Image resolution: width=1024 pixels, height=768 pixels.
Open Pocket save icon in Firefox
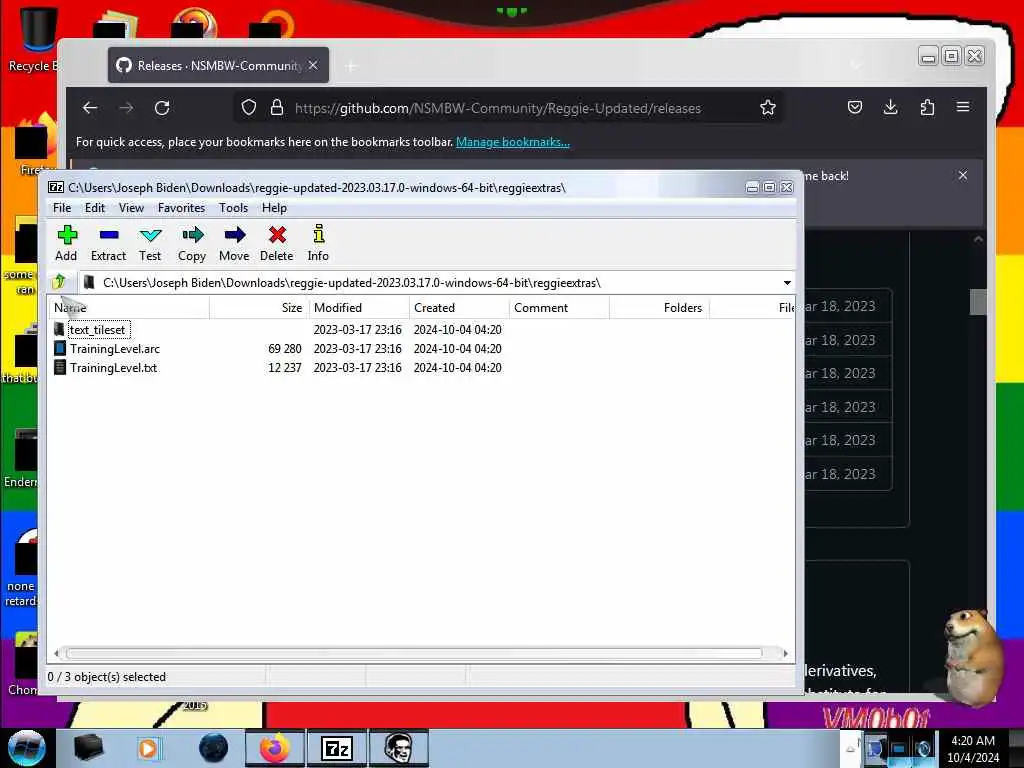(x=855, y=107)
